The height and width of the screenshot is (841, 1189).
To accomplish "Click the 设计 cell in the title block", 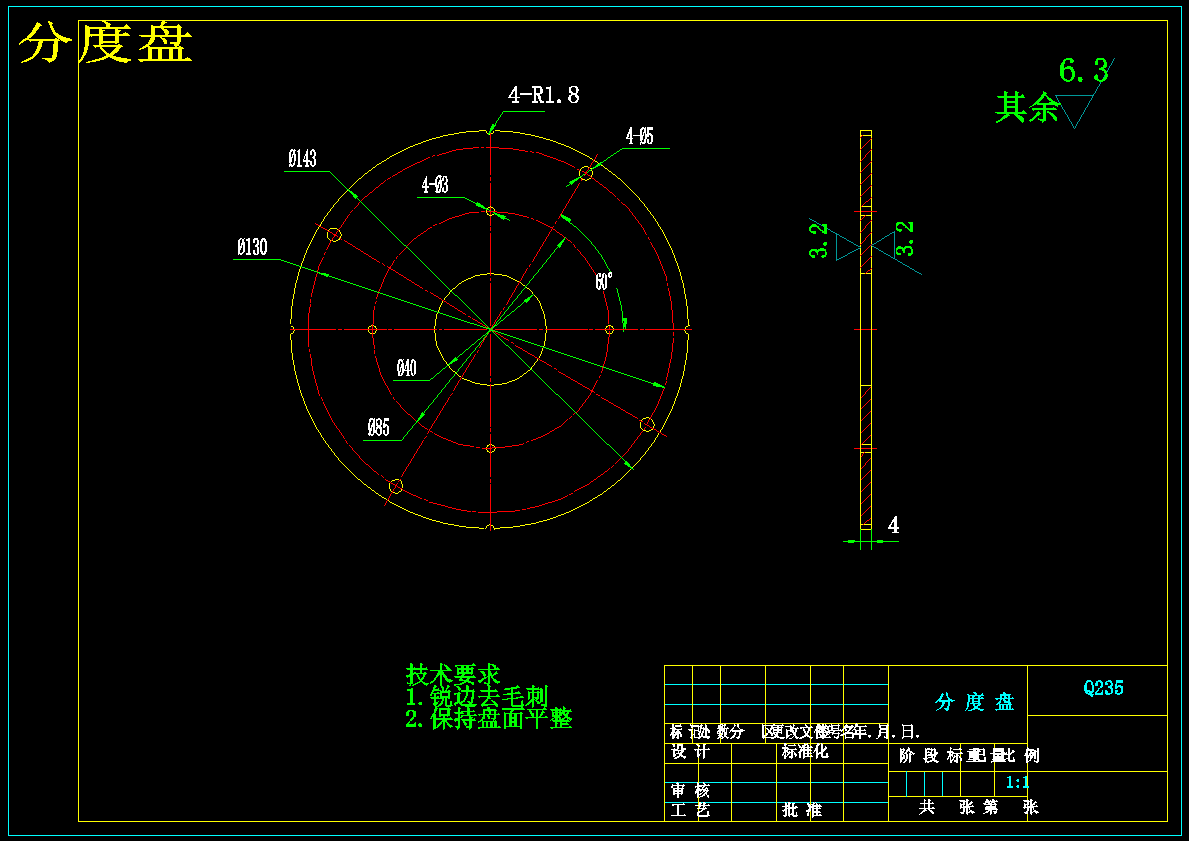I will click(690, 752).
